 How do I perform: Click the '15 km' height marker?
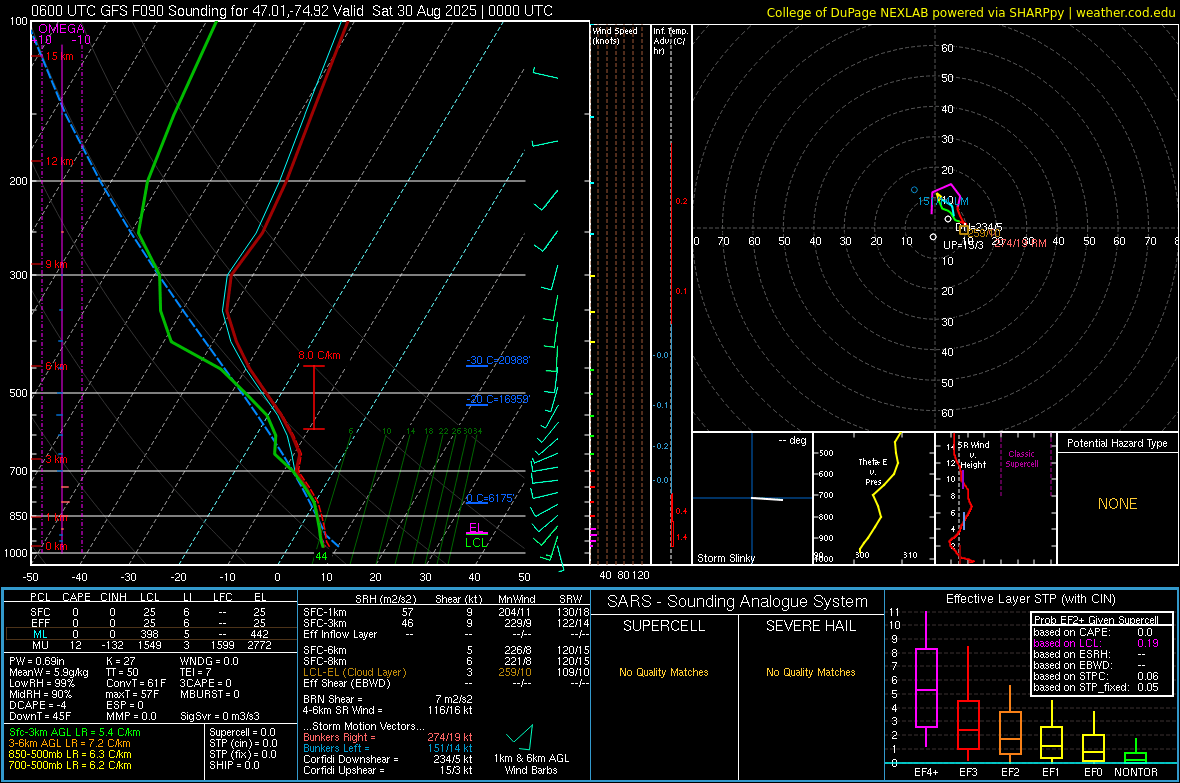click(x=58, y=56)
